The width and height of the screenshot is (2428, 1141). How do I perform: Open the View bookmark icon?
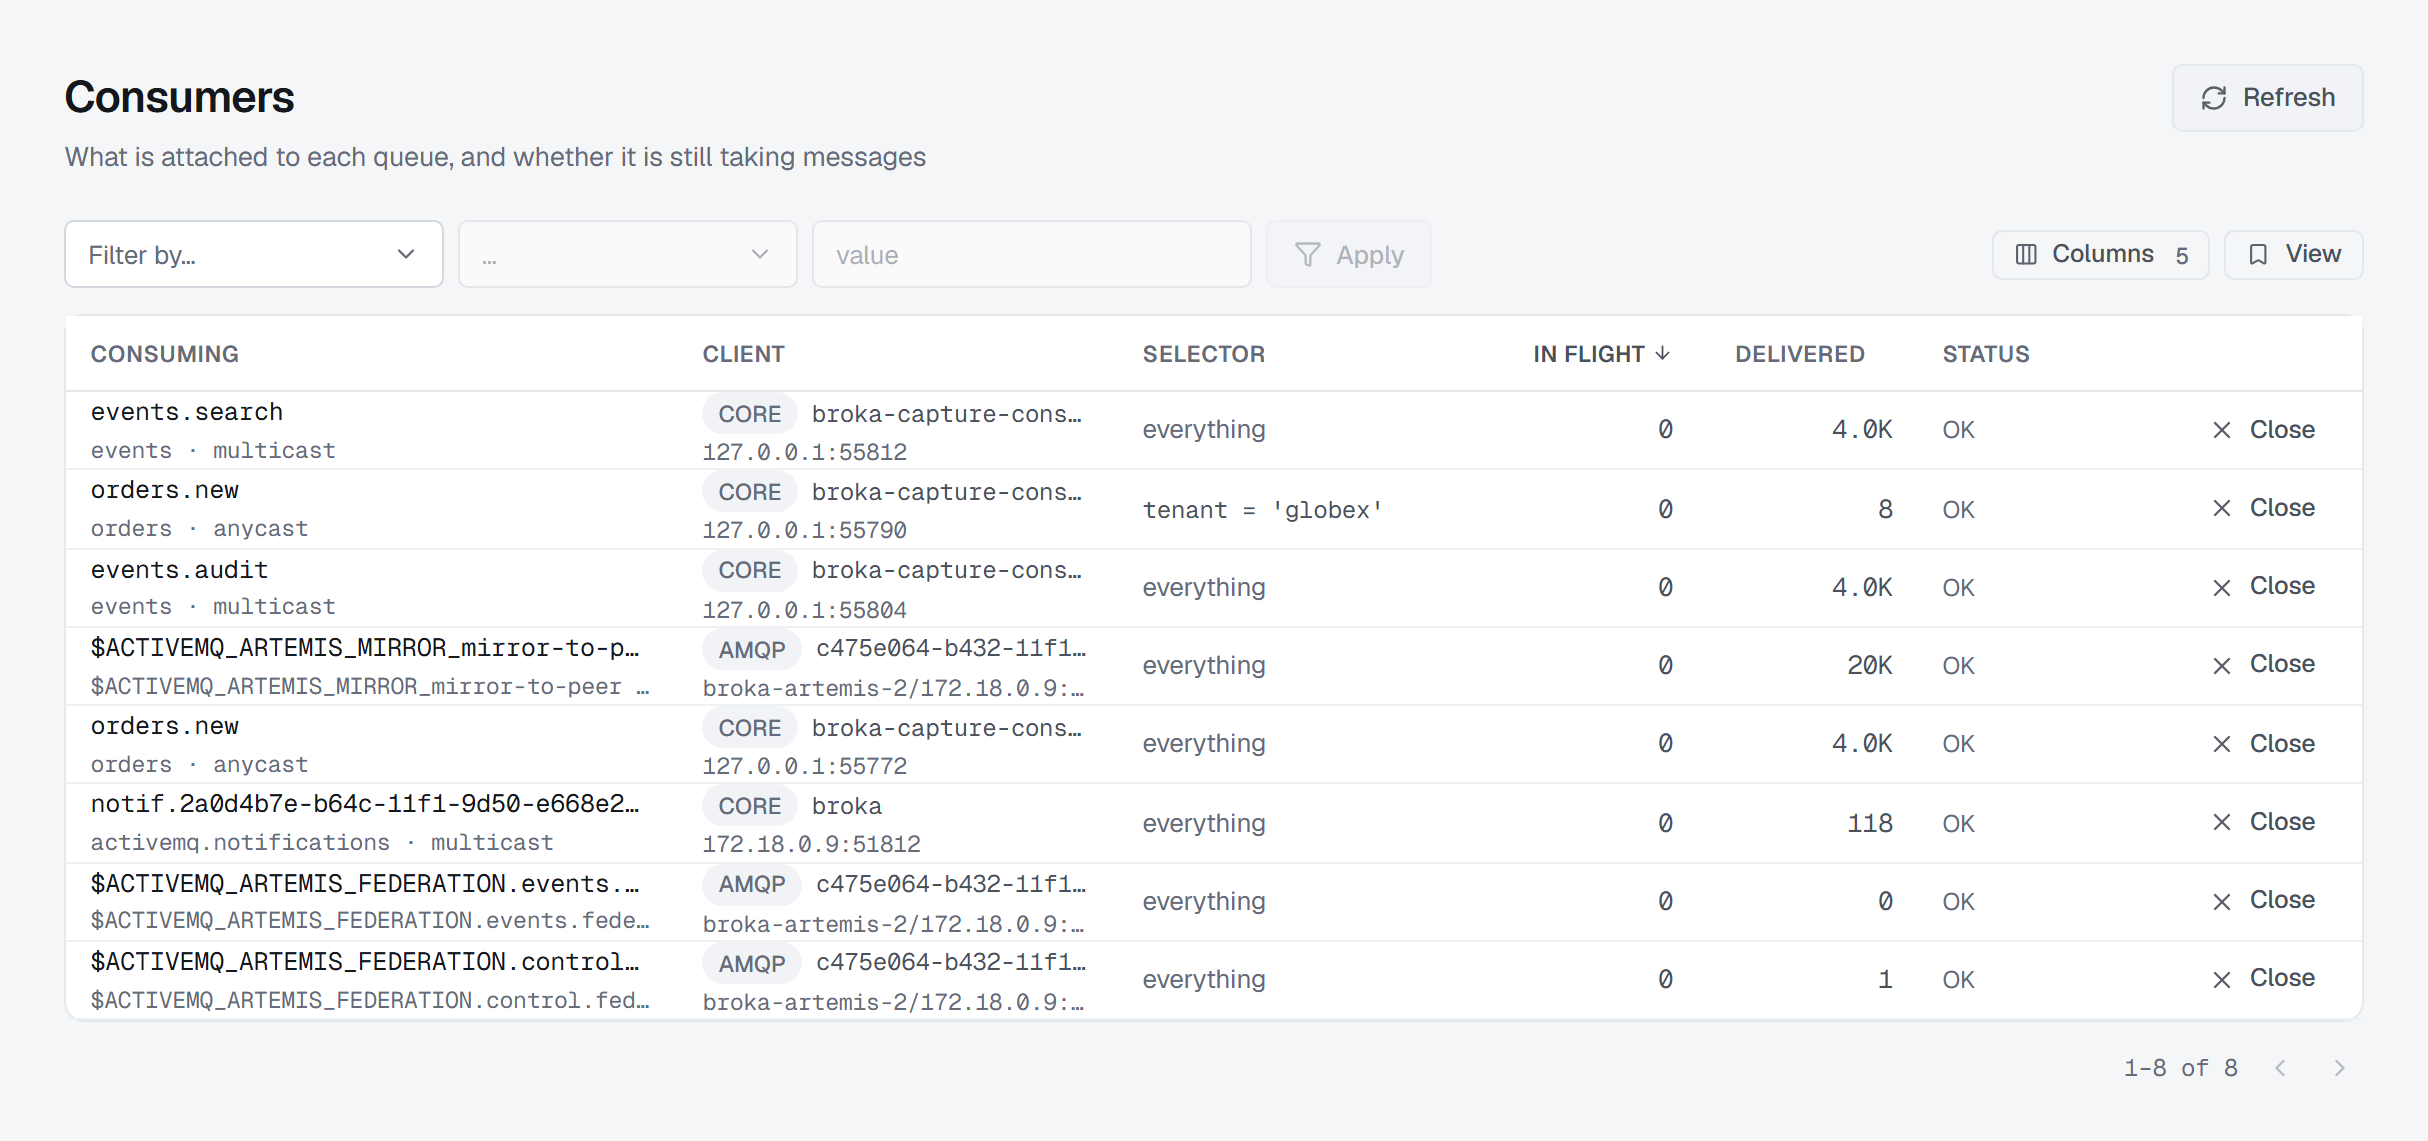click(x=2258, y=255)
